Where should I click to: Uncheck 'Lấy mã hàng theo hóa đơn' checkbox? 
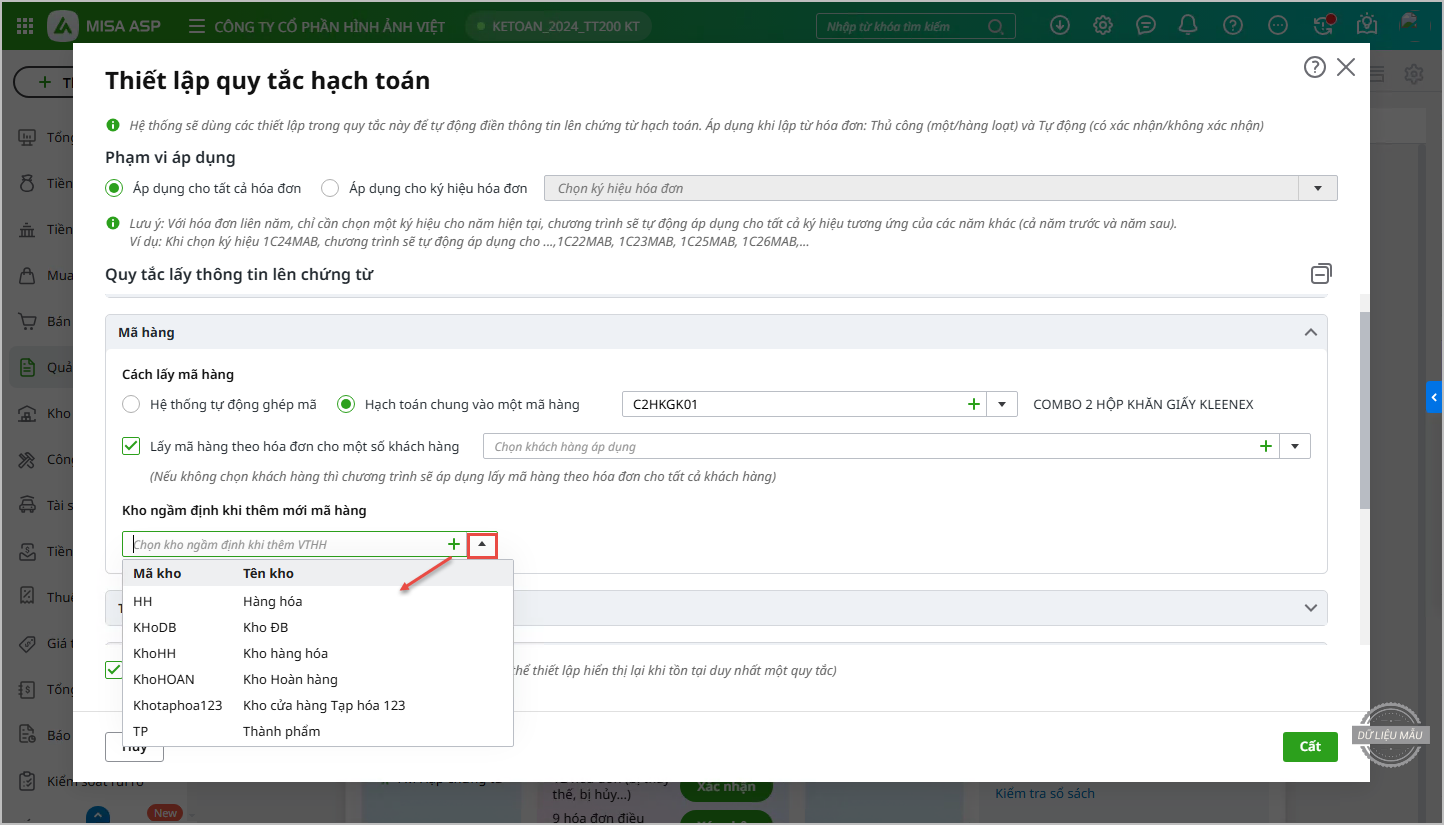tap(131, 446)
